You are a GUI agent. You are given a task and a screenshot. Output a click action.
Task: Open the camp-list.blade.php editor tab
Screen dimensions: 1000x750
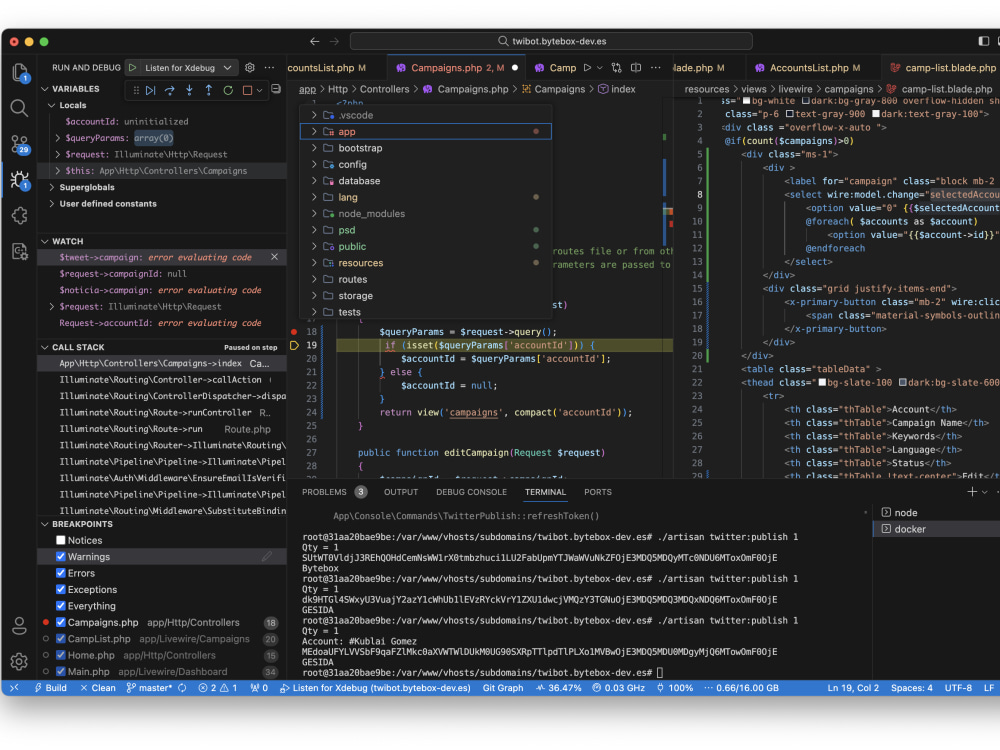pos(942,68)
